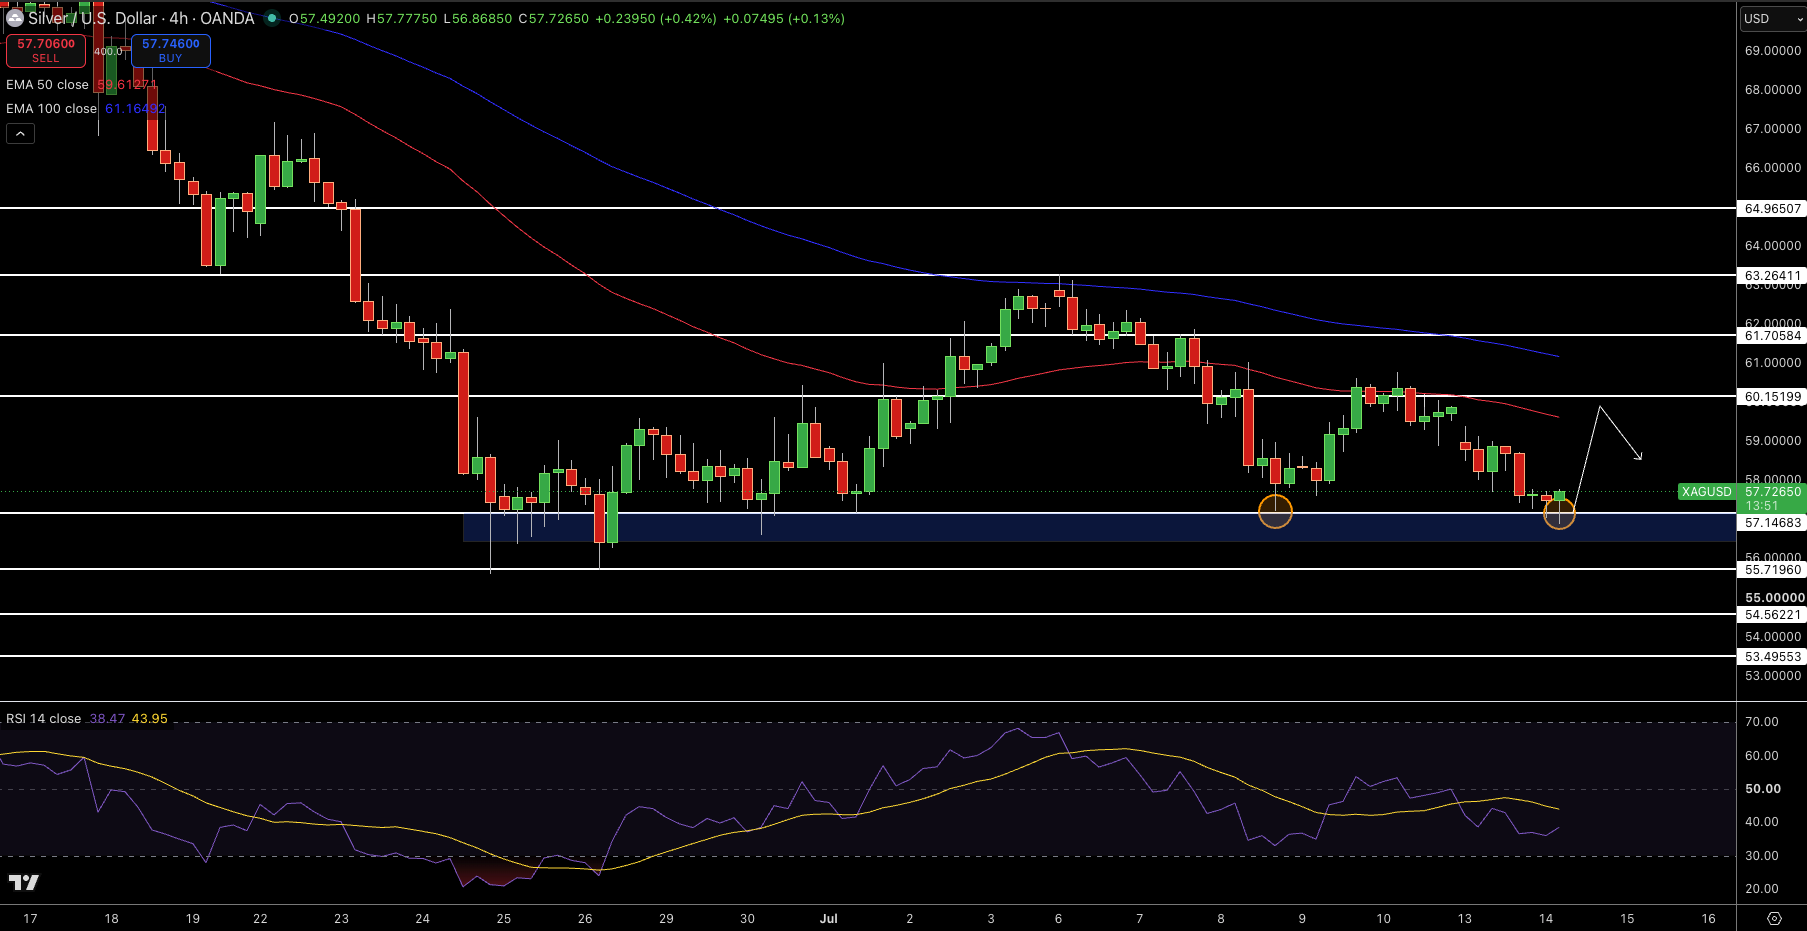Click the 64.96507 horizontal line price label
The height and width of the screenshot is (931, 1807).
pos(1773,209)
